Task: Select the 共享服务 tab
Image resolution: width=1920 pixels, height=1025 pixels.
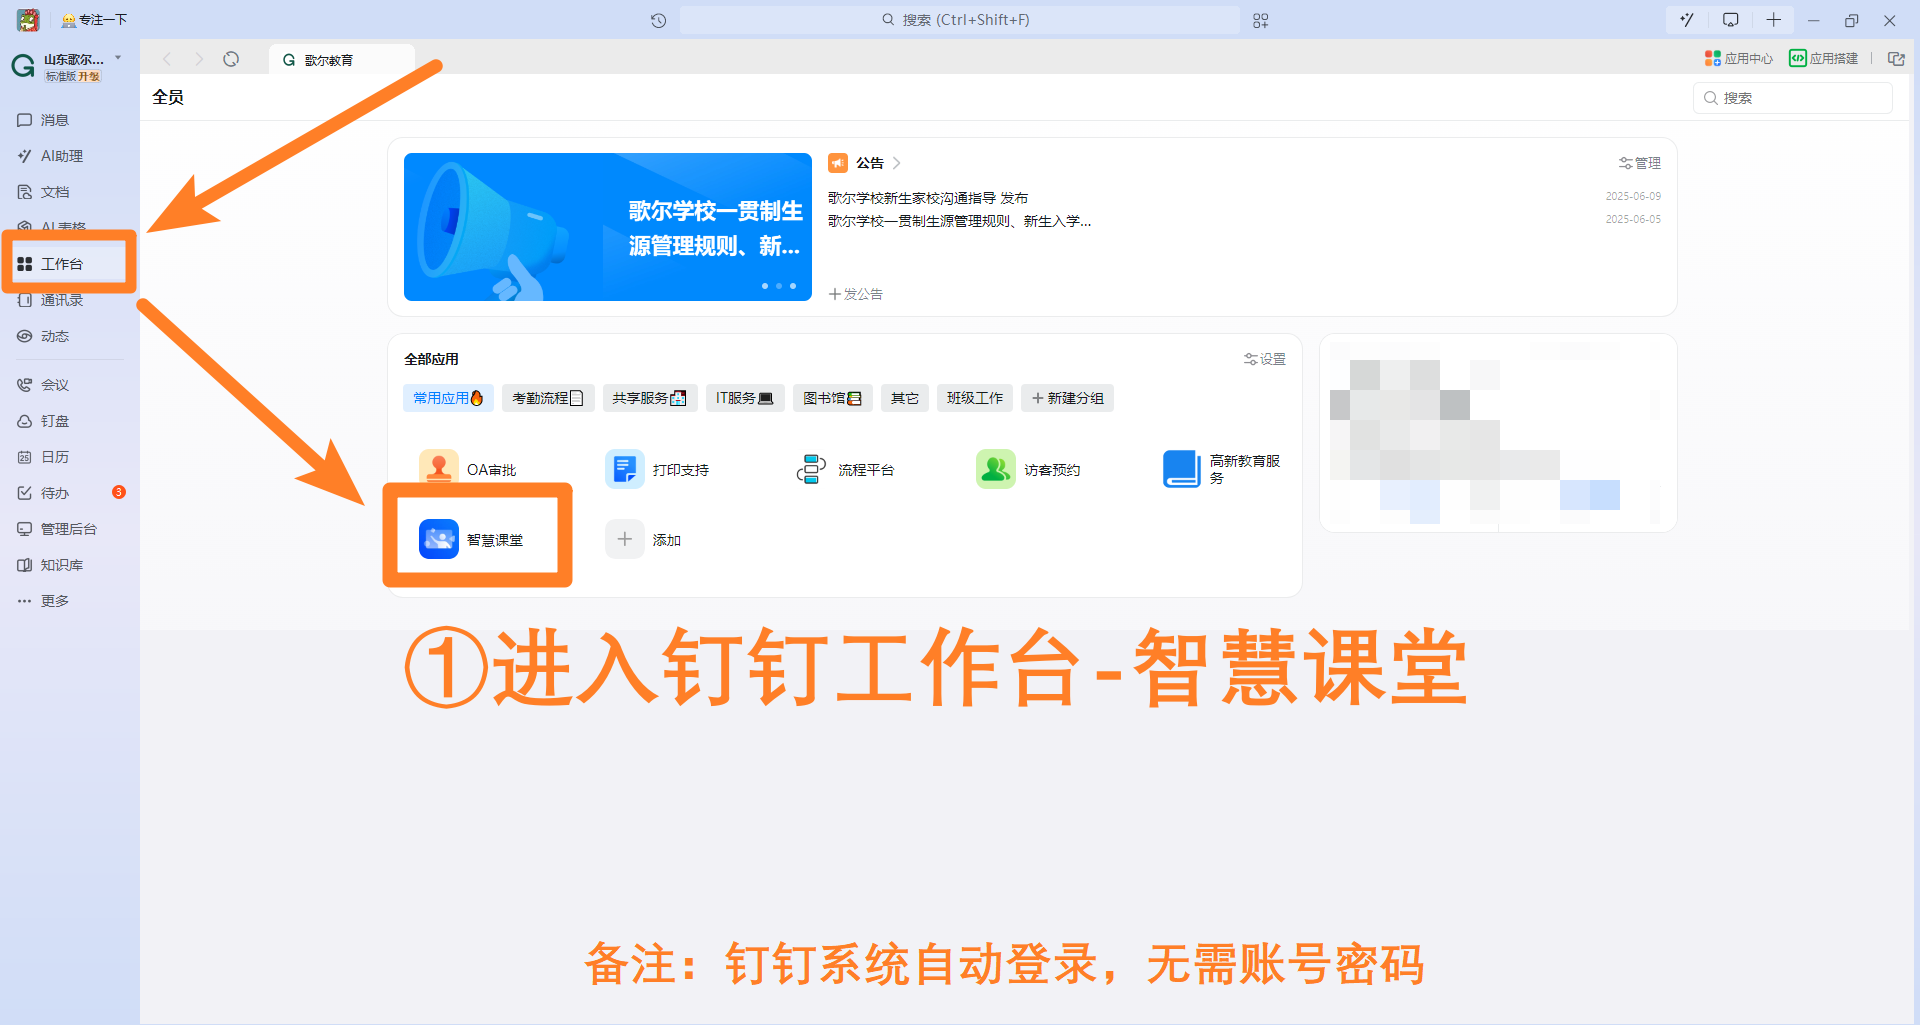Action: (649, 398)
